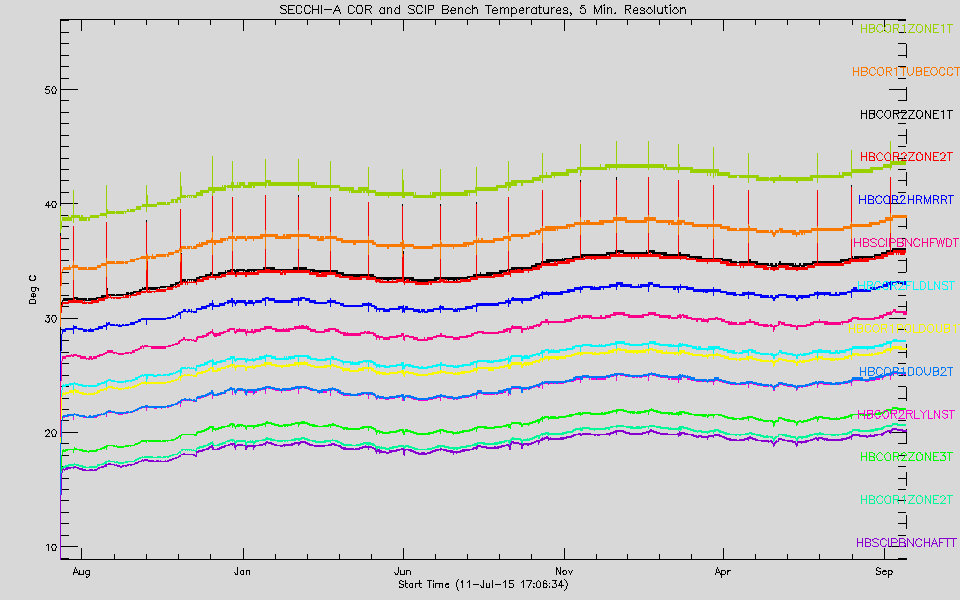Image resolution: width=960 pixels, height=600 pixels.
Task: Click the y-axis tick label 20
Action: tap(51, 433)
